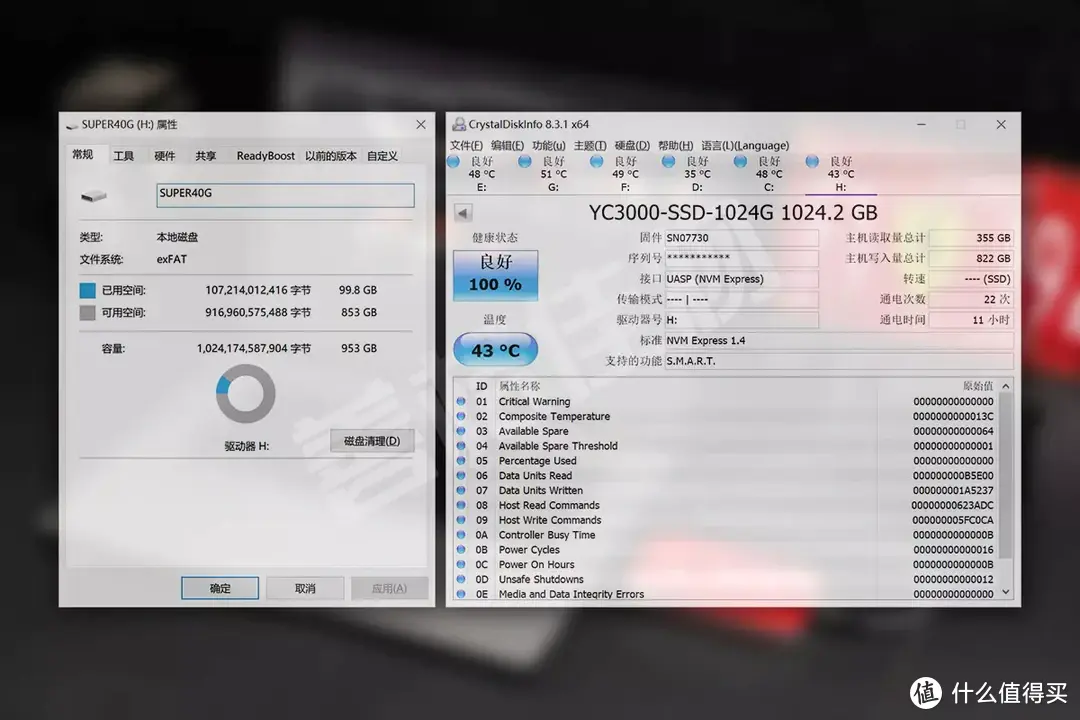This screenshot has width=1080, height=720.
Task: Click the SMART list scroll down arrow
Action: (1006, 592)
